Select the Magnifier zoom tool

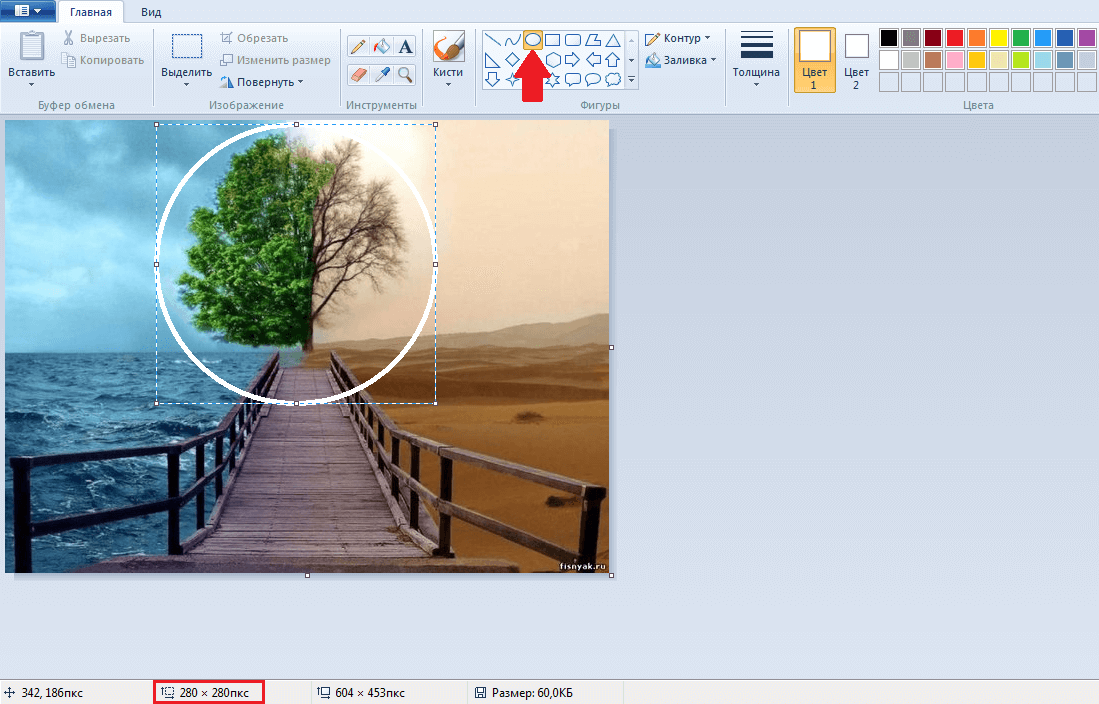tap(405, 75)
